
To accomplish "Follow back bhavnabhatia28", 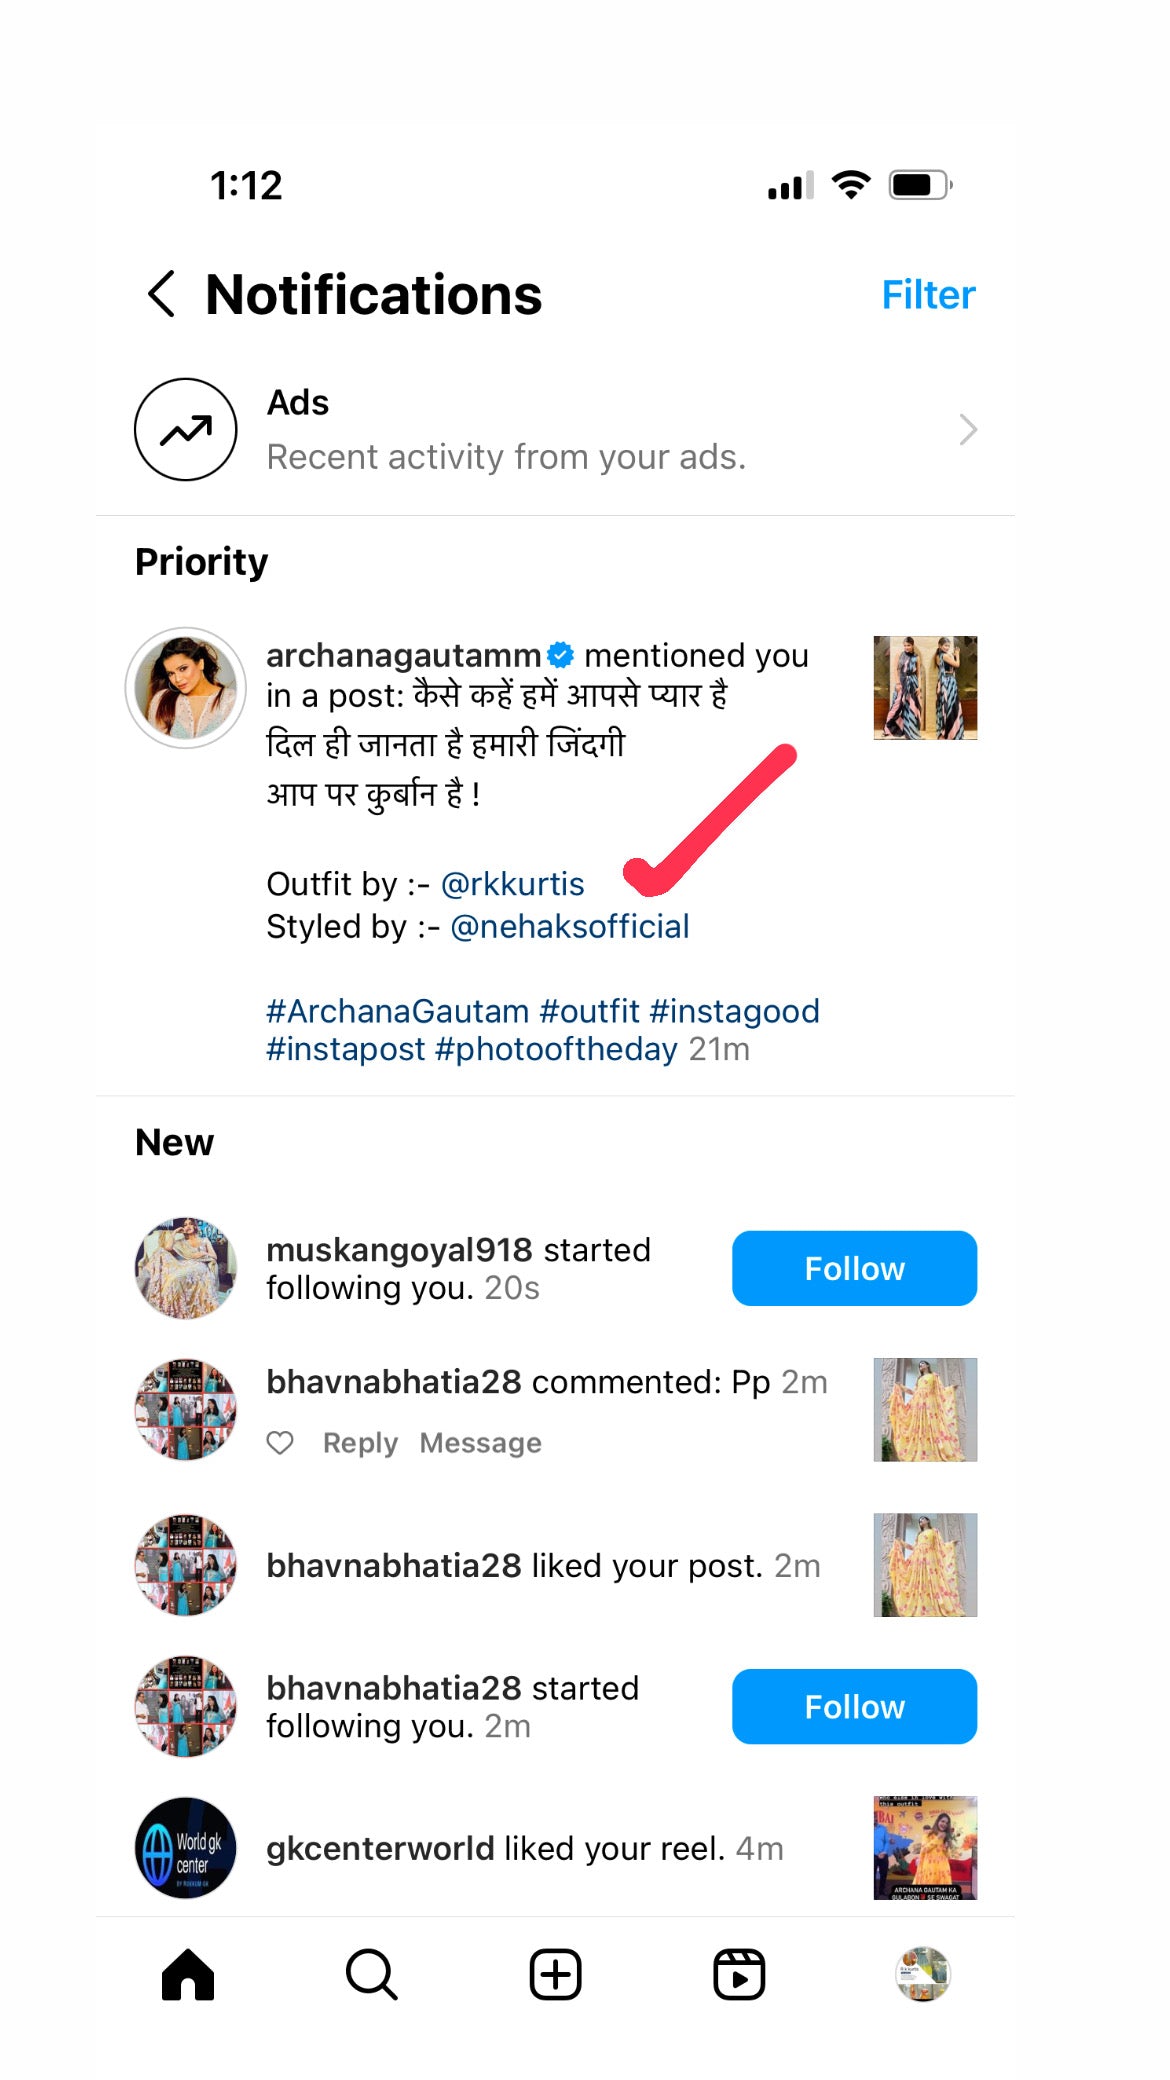I will 854,1706.
